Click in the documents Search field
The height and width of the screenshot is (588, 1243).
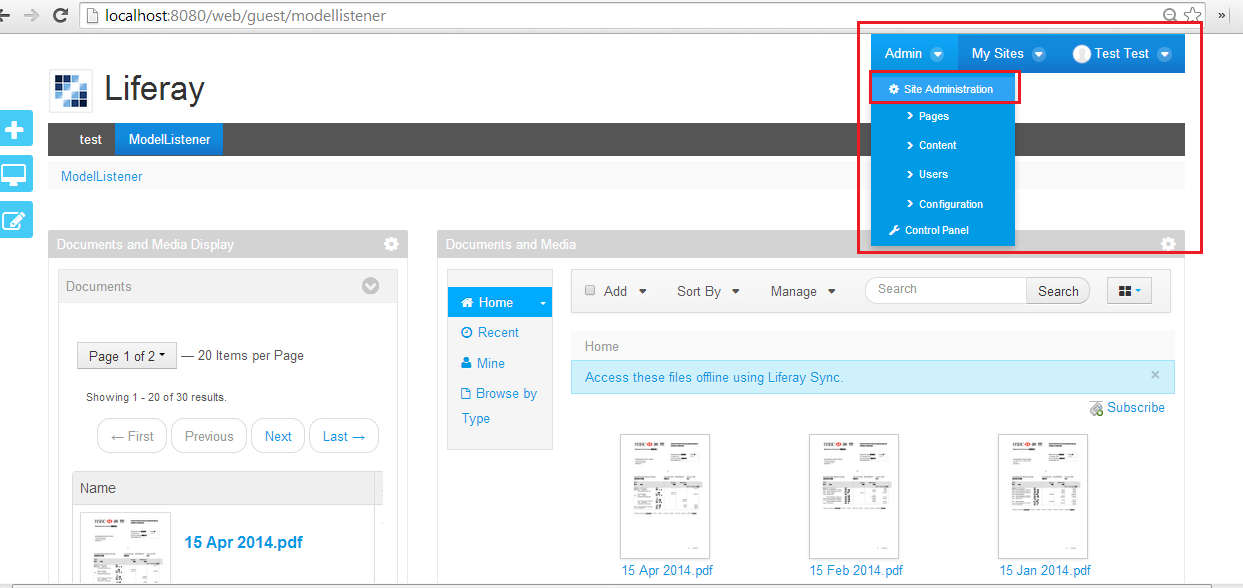point(946,290)
